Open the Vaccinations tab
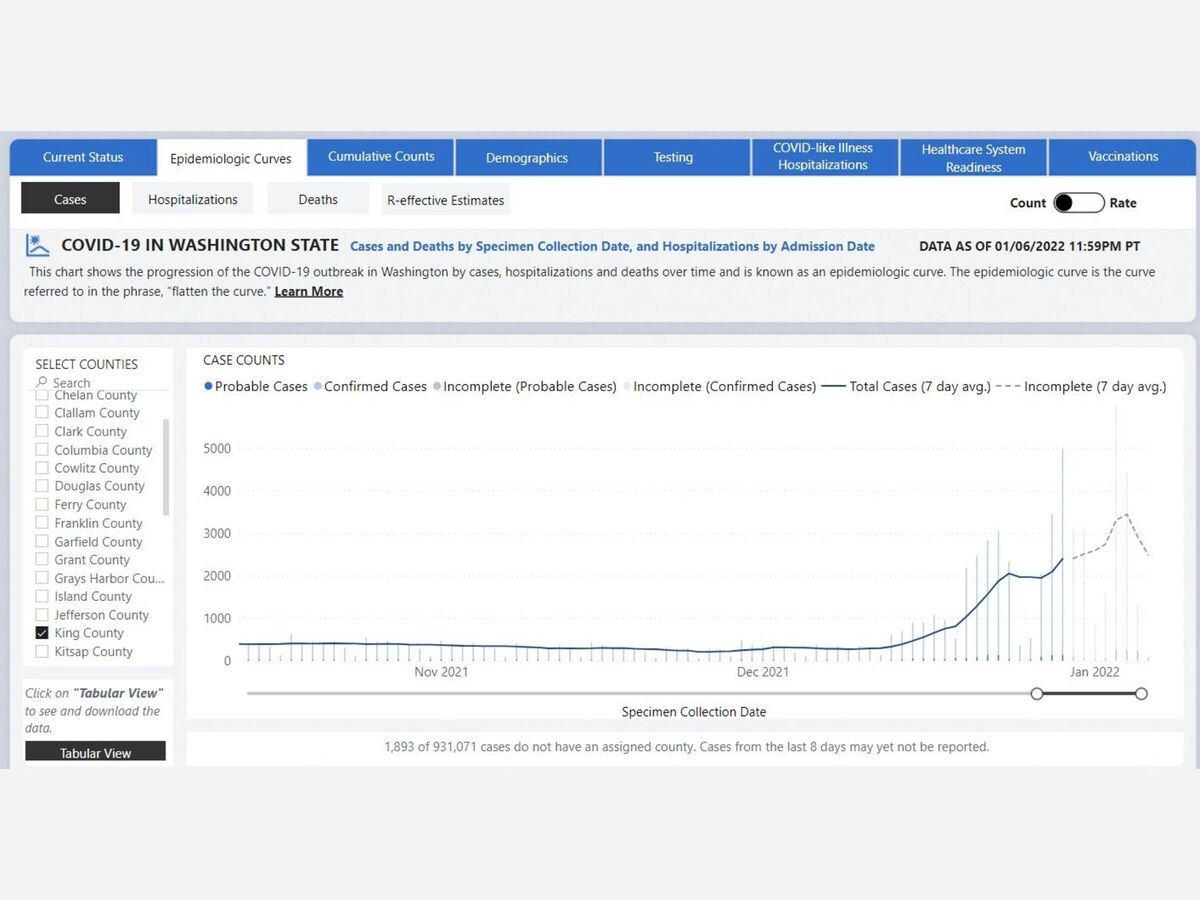Screen dimensions: 1200x900 [1122, 157]
